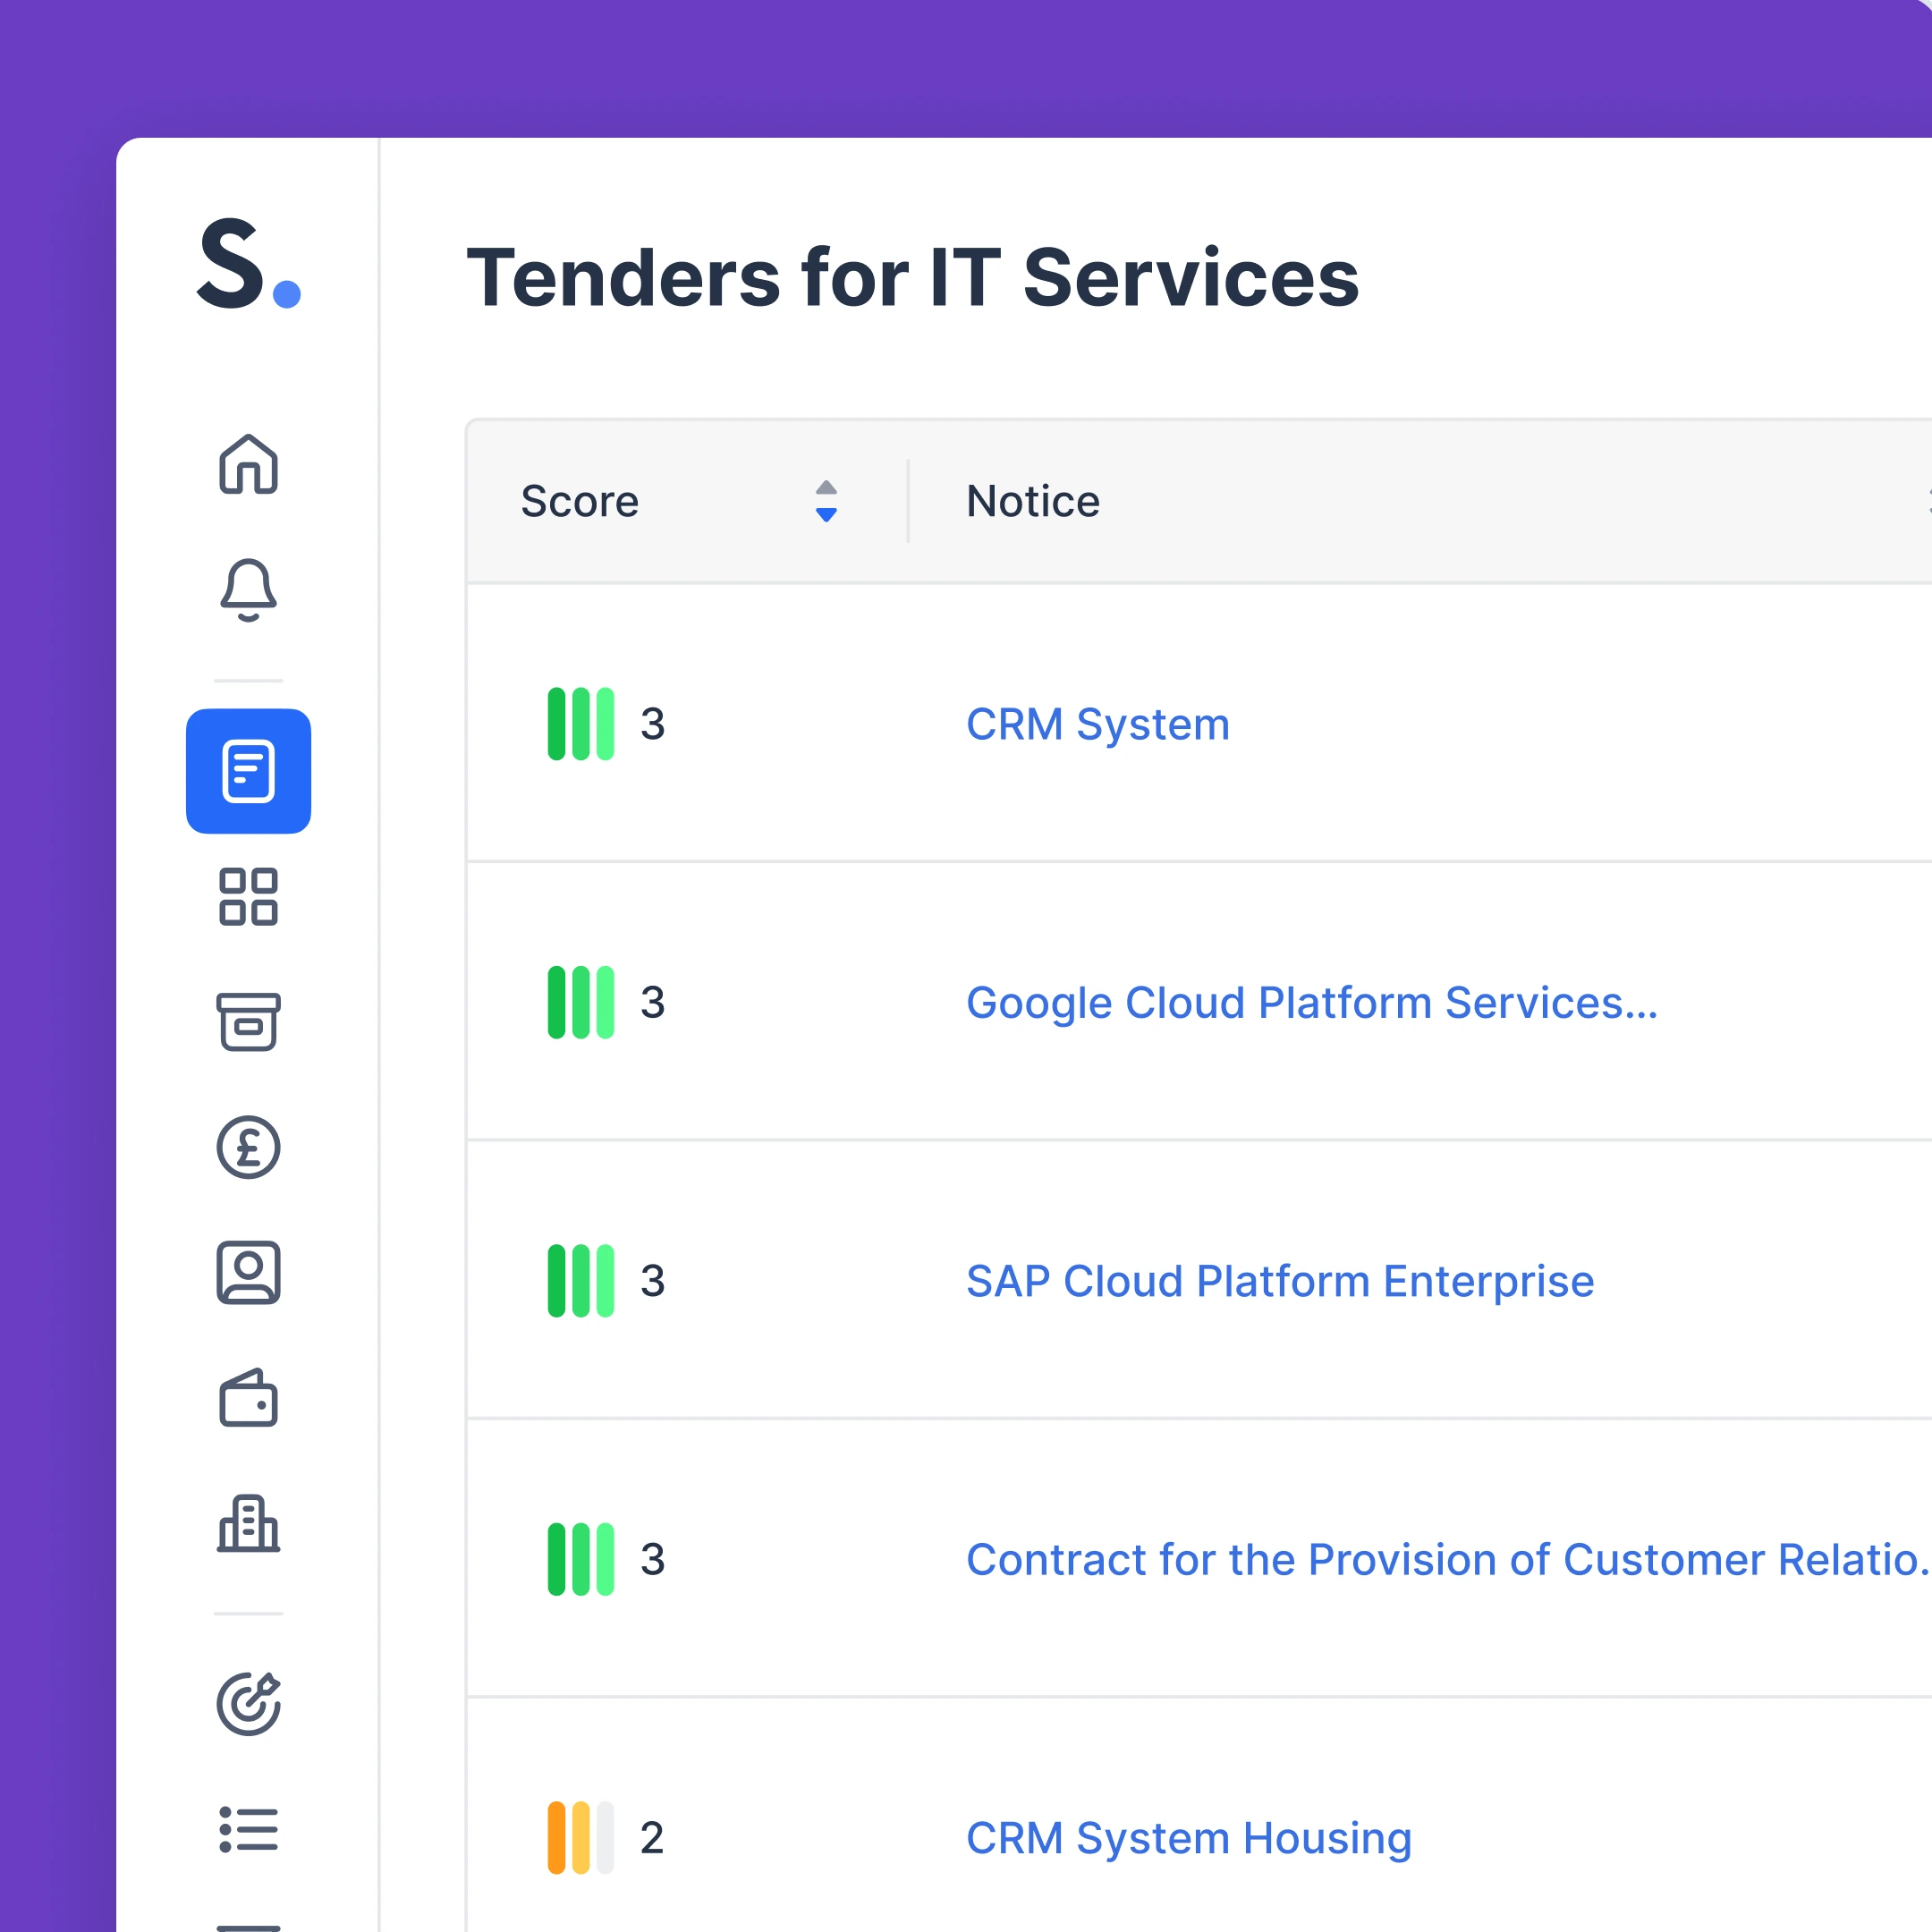Click the Score column header
The height and width of the screenshot is (1932, 1932).
click(580, 501)
